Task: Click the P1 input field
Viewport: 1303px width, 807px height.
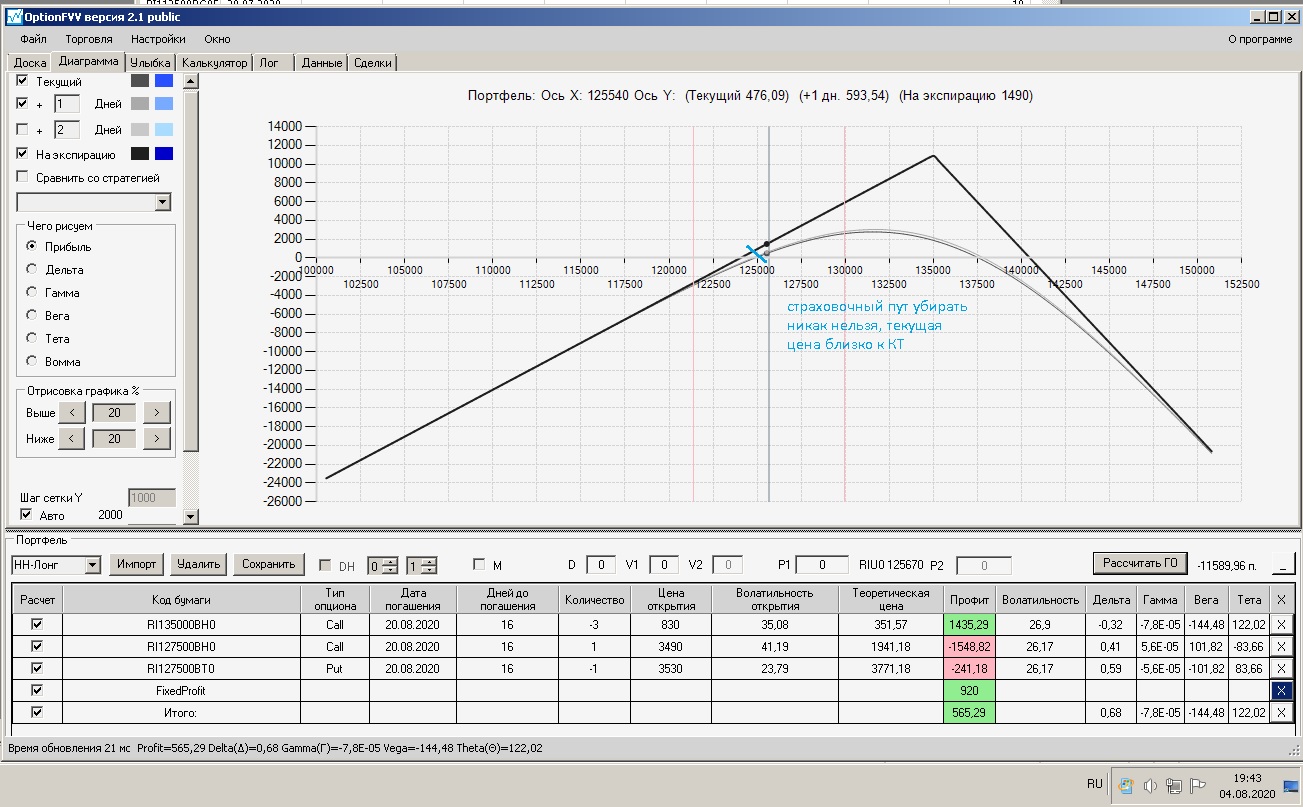Action: coord(822,565)
